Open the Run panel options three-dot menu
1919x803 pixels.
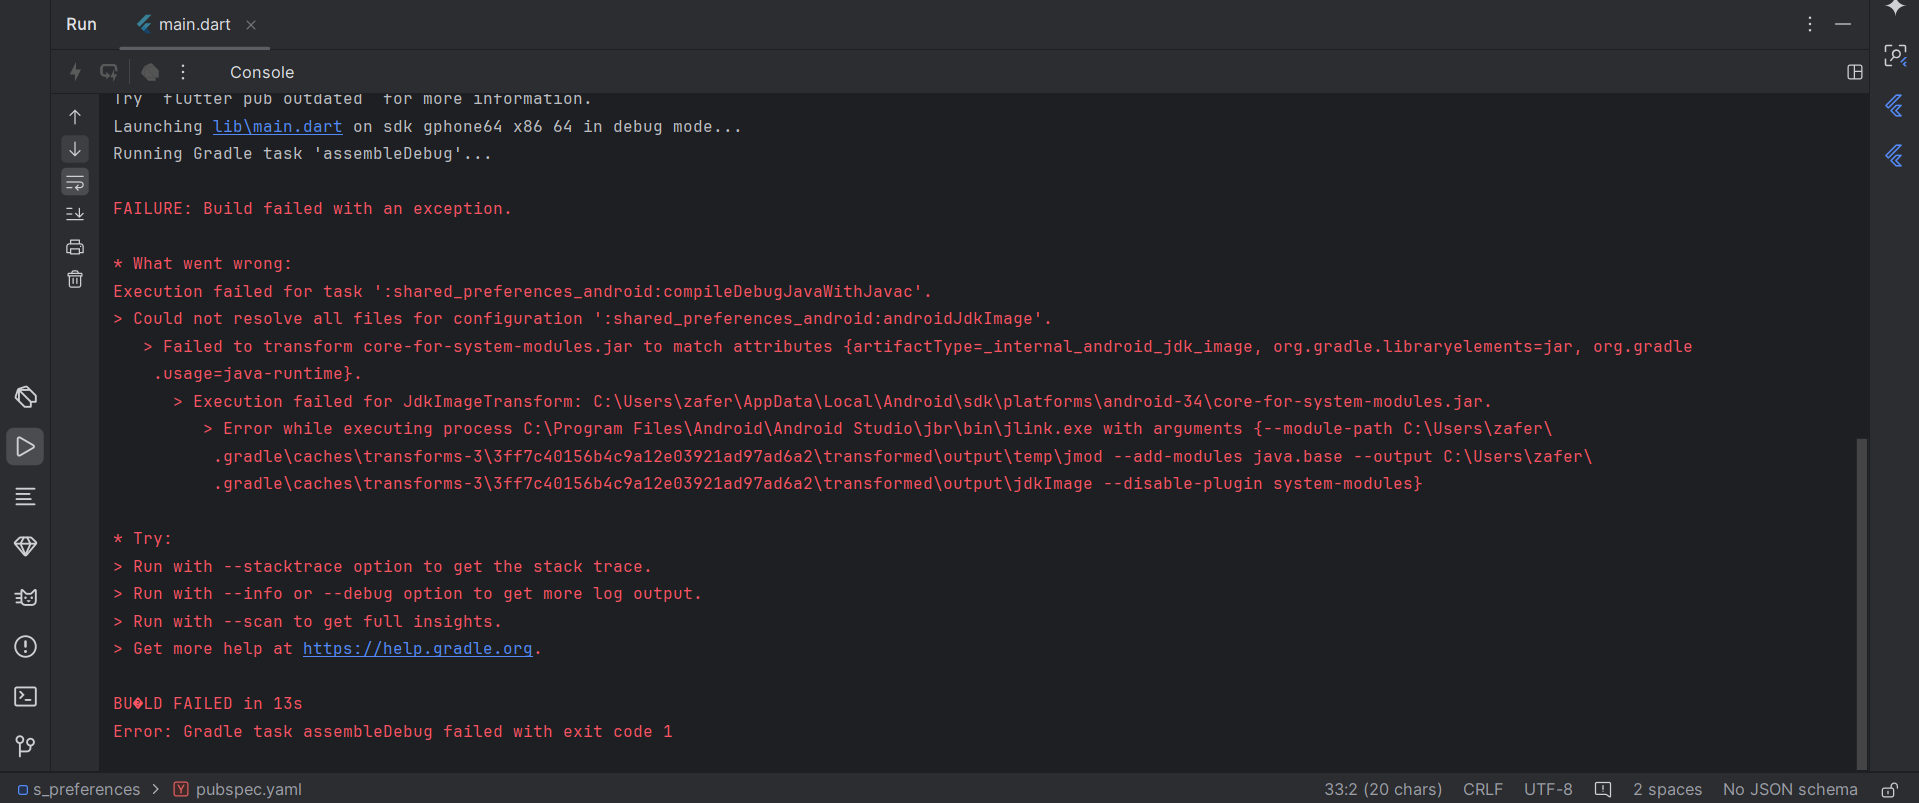[1810, 24]
